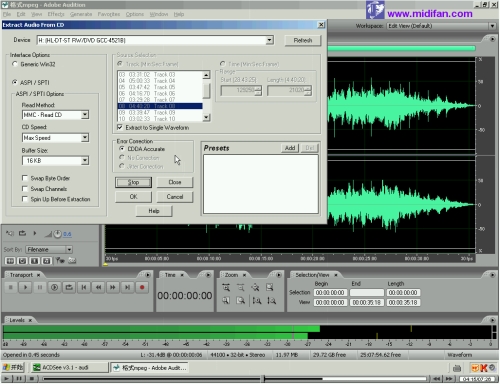Screen dimensions: 500x384
Task: Toggle Show Audio Files filter icon
Action: point(10,261)
